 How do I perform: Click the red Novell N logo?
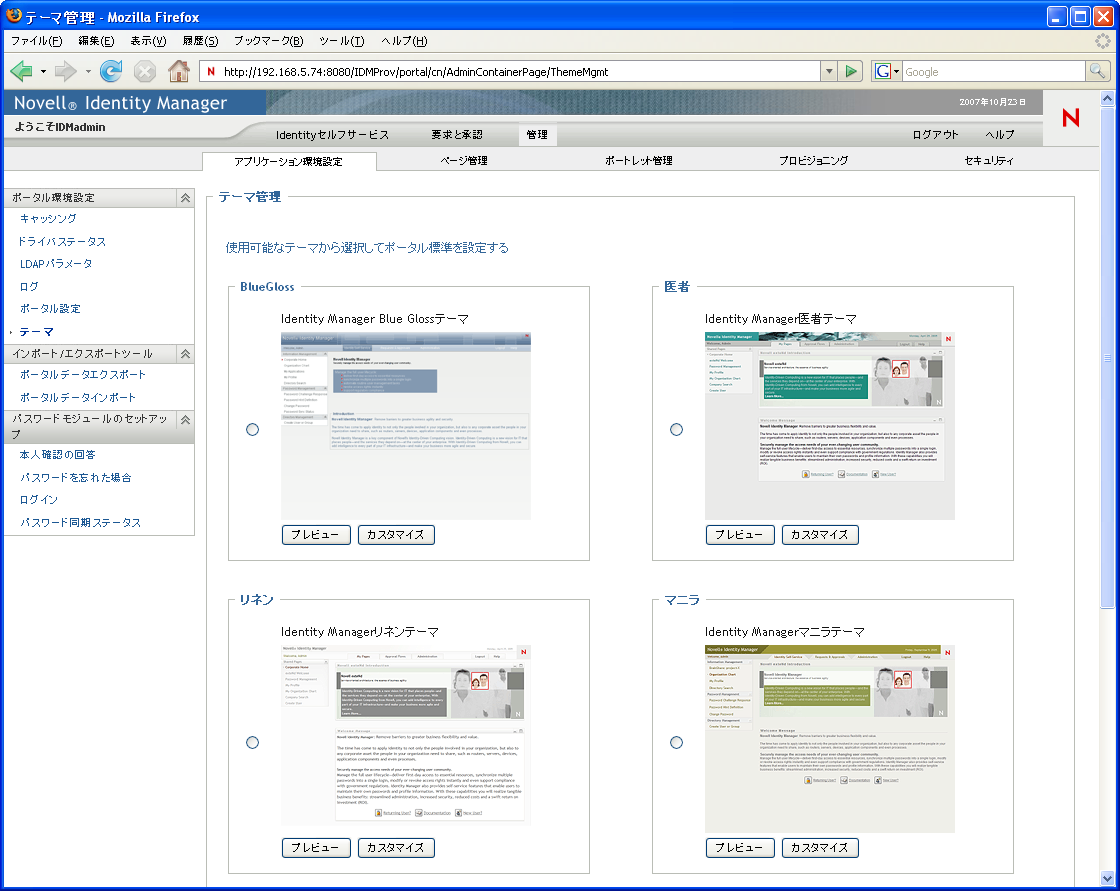coord(1070,117)
